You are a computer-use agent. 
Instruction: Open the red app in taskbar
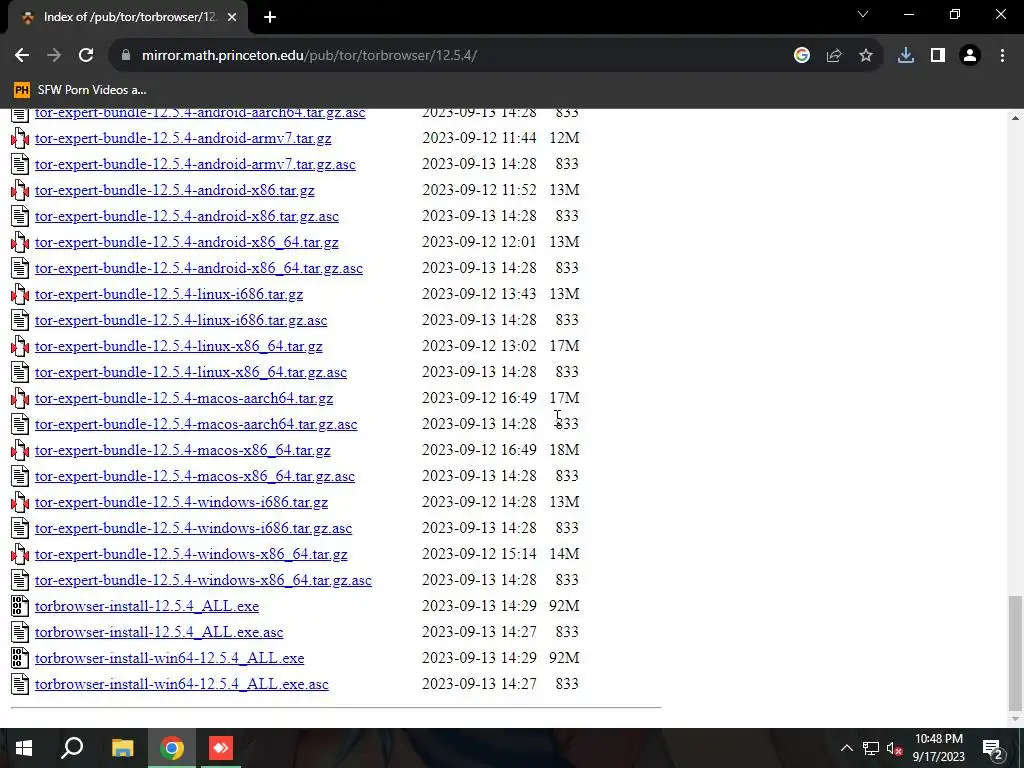click(x=221, y=748)
